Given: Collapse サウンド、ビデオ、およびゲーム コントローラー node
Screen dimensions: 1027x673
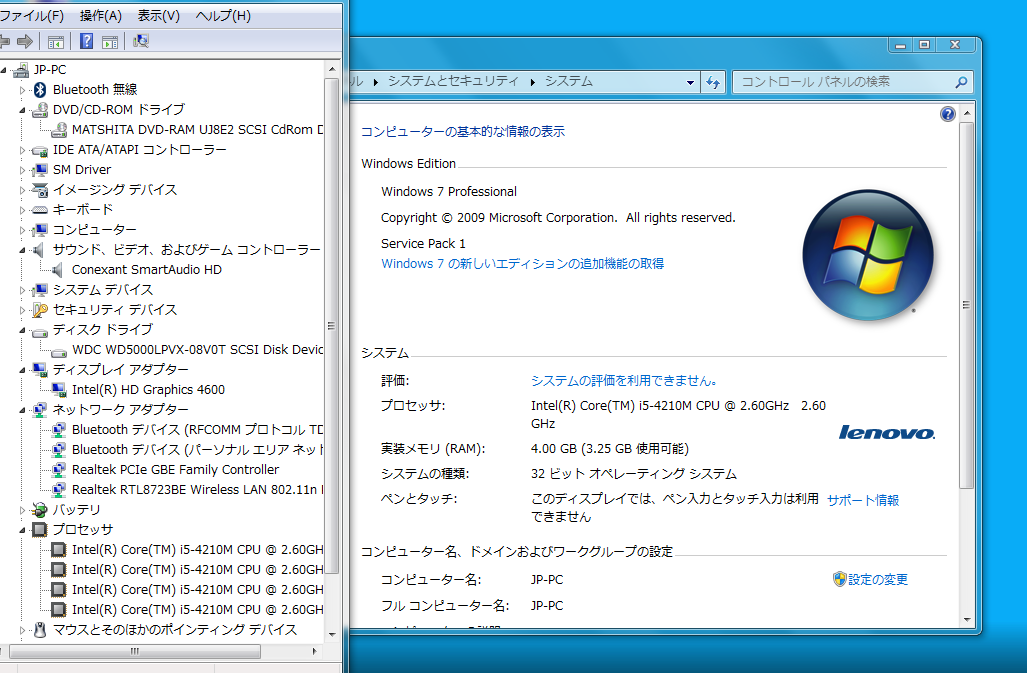Looking at the screenshot, I should coord(22,250).
